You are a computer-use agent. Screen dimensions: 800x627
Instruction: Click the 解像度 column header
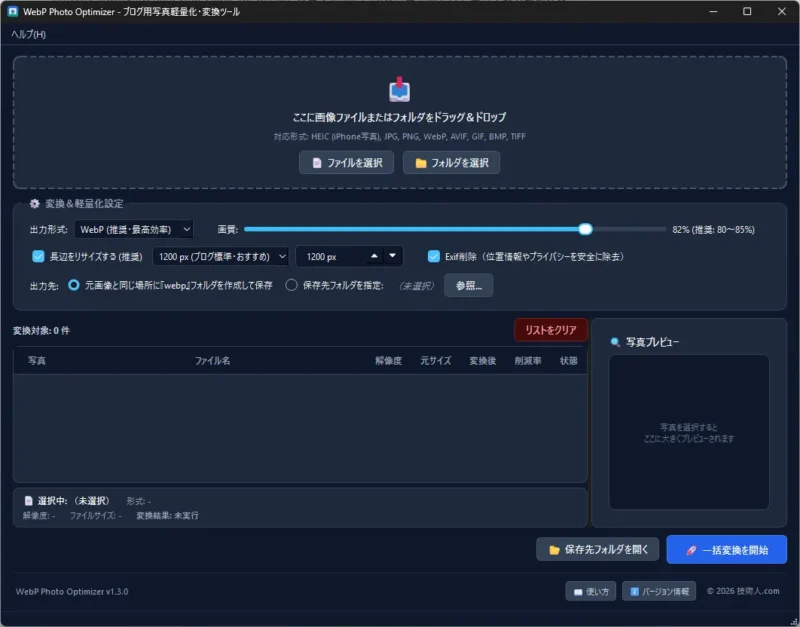click(389, 361)
